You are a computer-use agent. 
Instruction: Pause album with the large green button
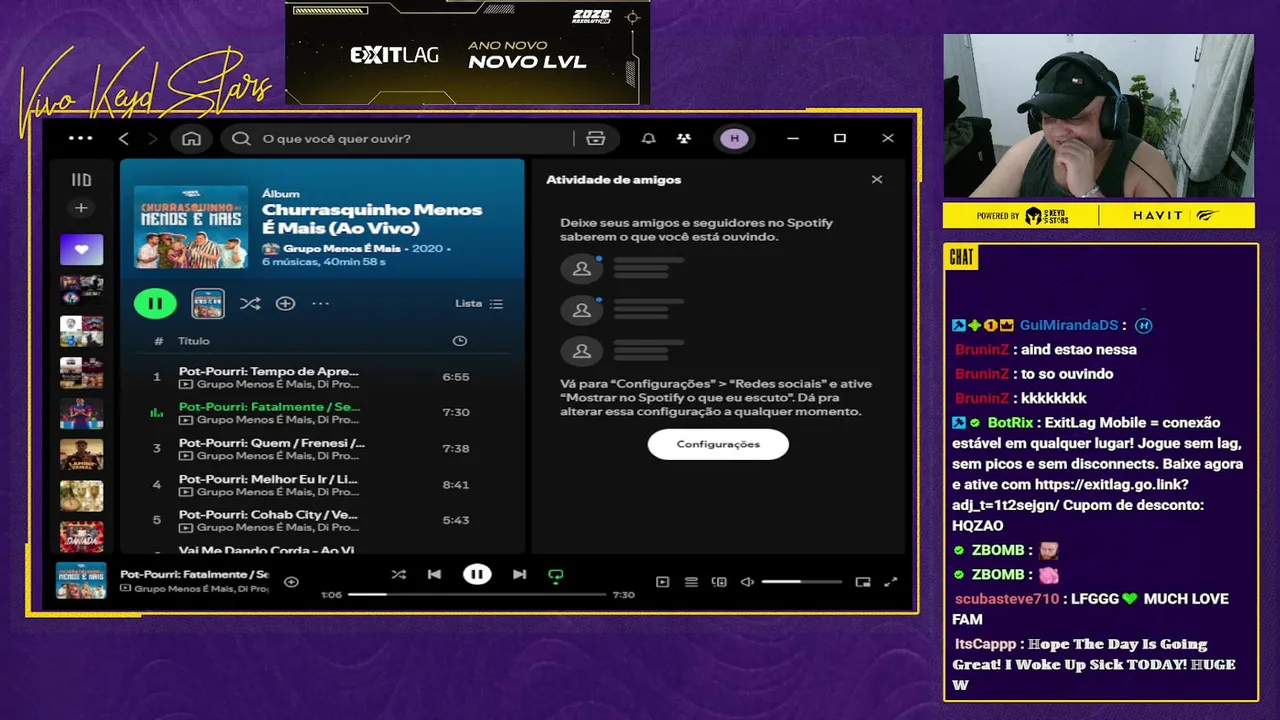point(155,303)
